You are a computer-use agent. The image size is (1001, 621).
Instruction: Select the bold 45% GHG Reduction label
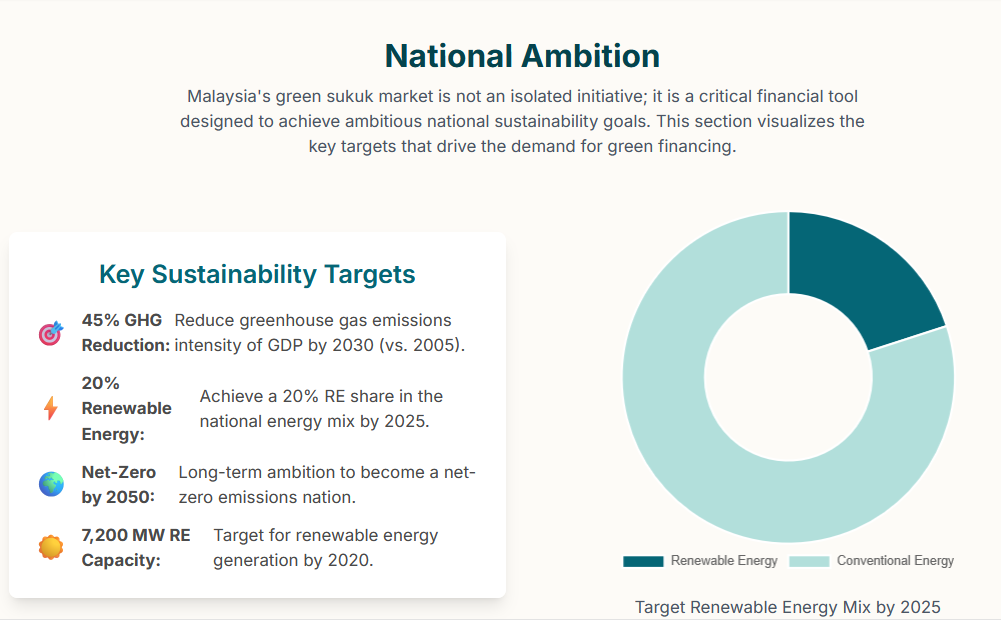(124, 332)
